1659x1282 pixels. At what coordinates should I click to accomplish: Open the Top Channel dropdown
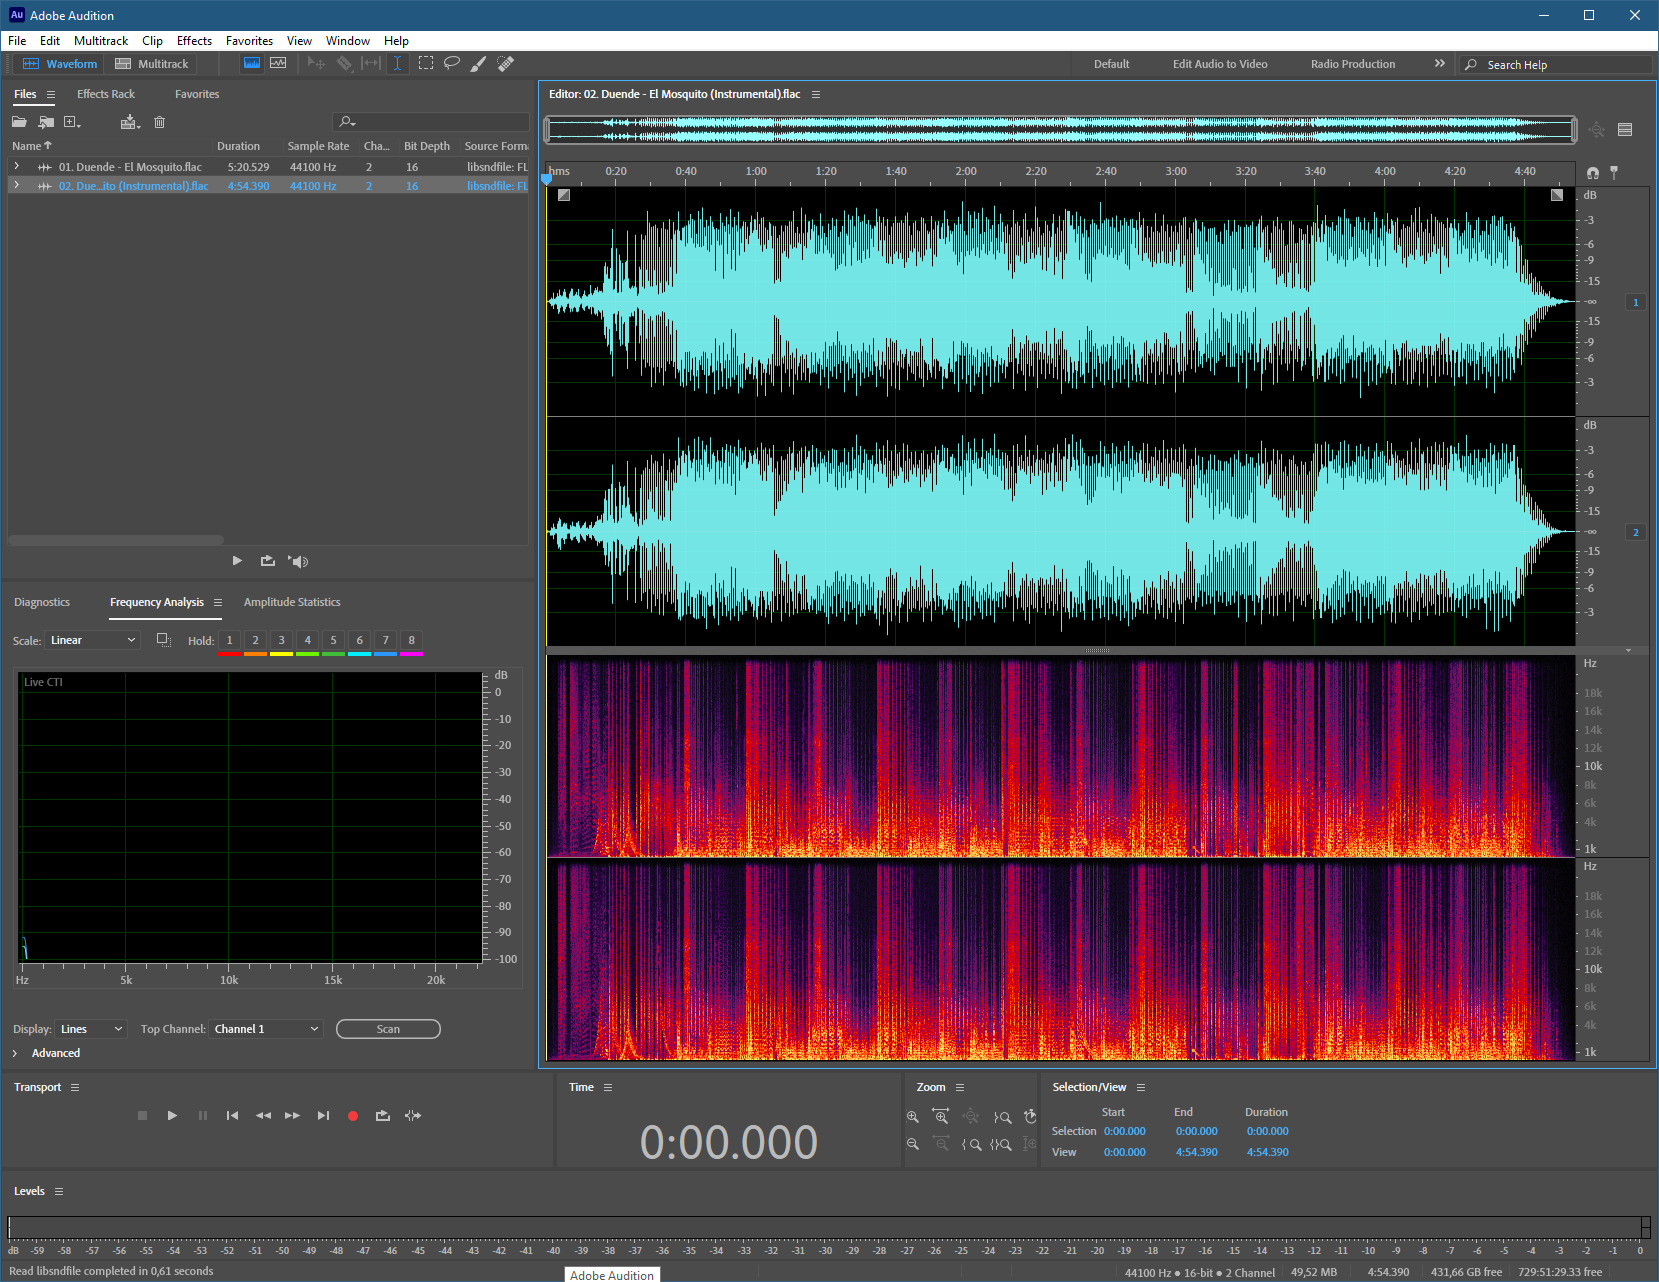266,1029
